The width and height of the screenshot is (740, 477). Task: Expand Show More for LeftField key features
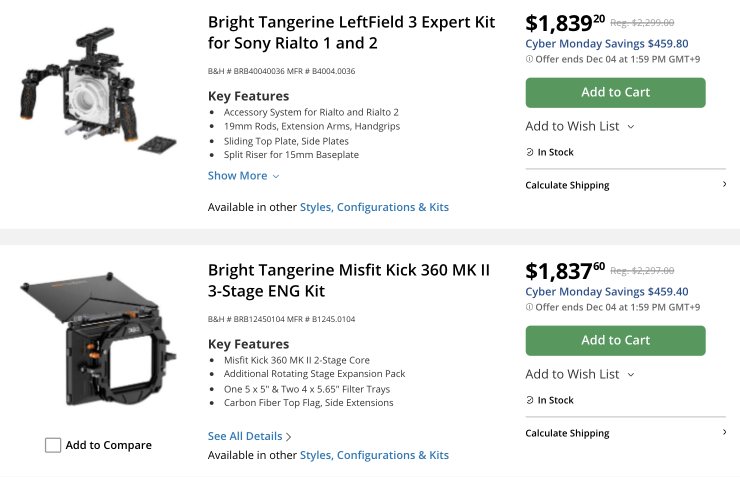243,176
